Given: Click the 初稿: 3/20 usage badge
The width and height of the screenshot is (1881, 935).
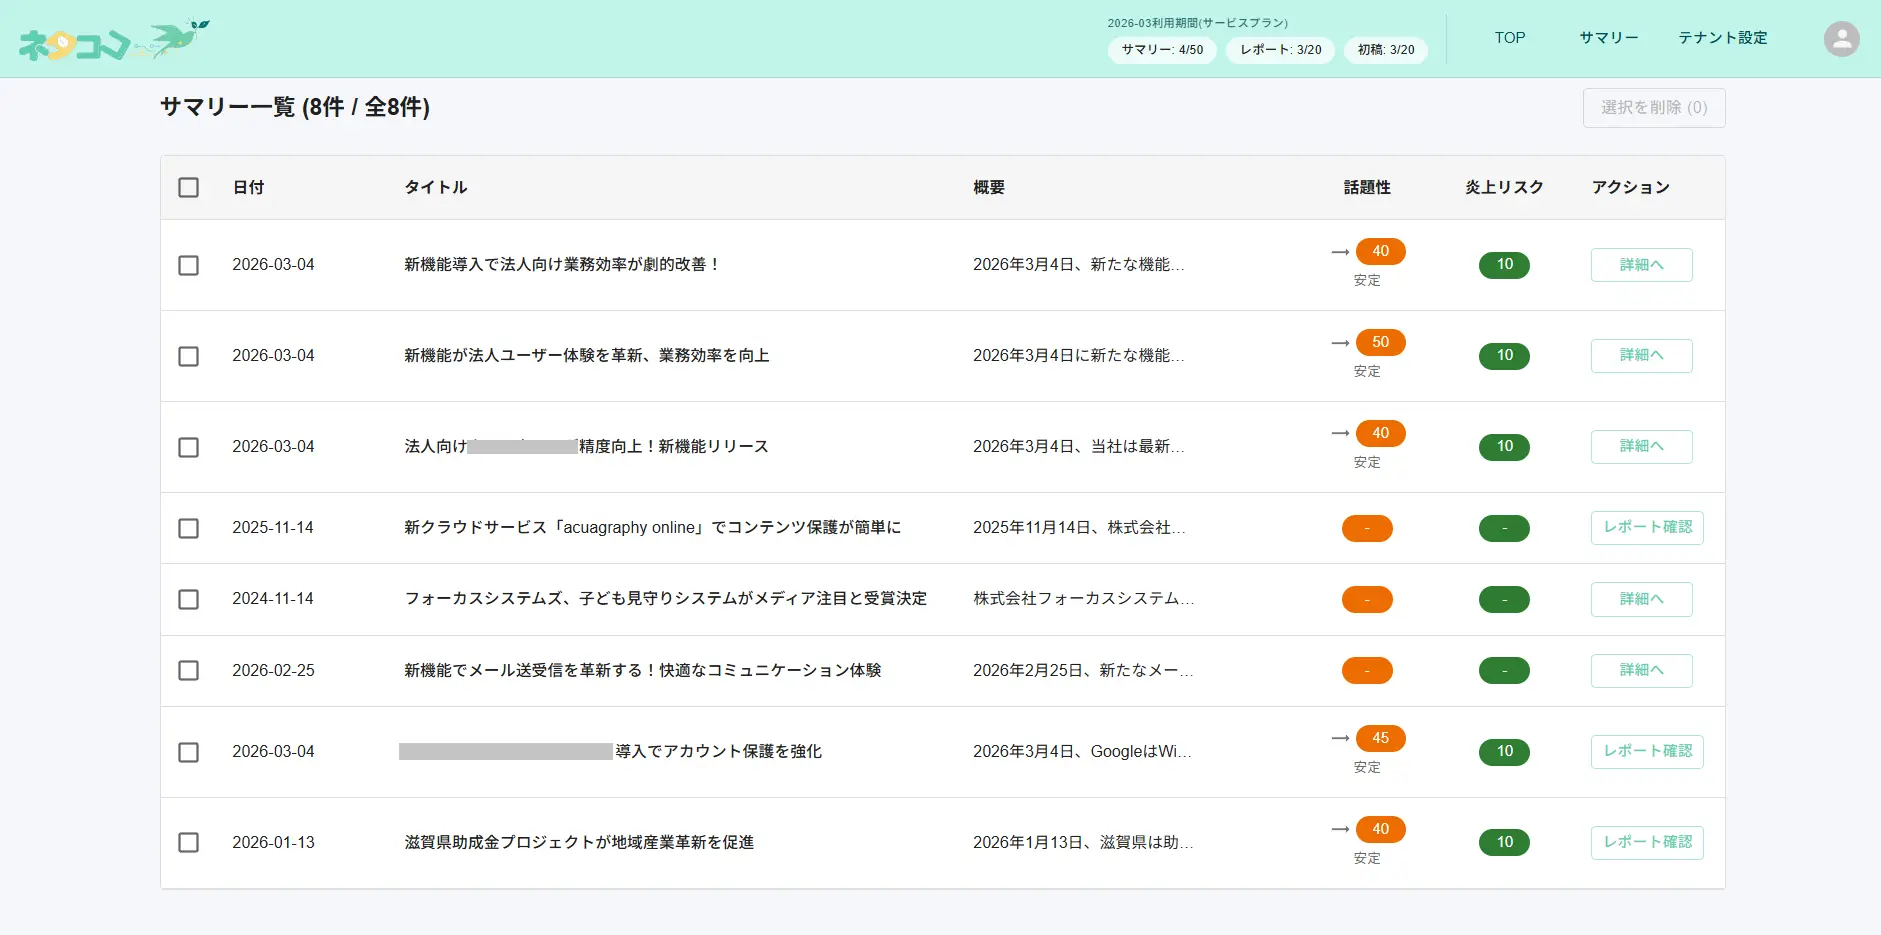Looking at the screenshot, I should tap(1385, 50).
